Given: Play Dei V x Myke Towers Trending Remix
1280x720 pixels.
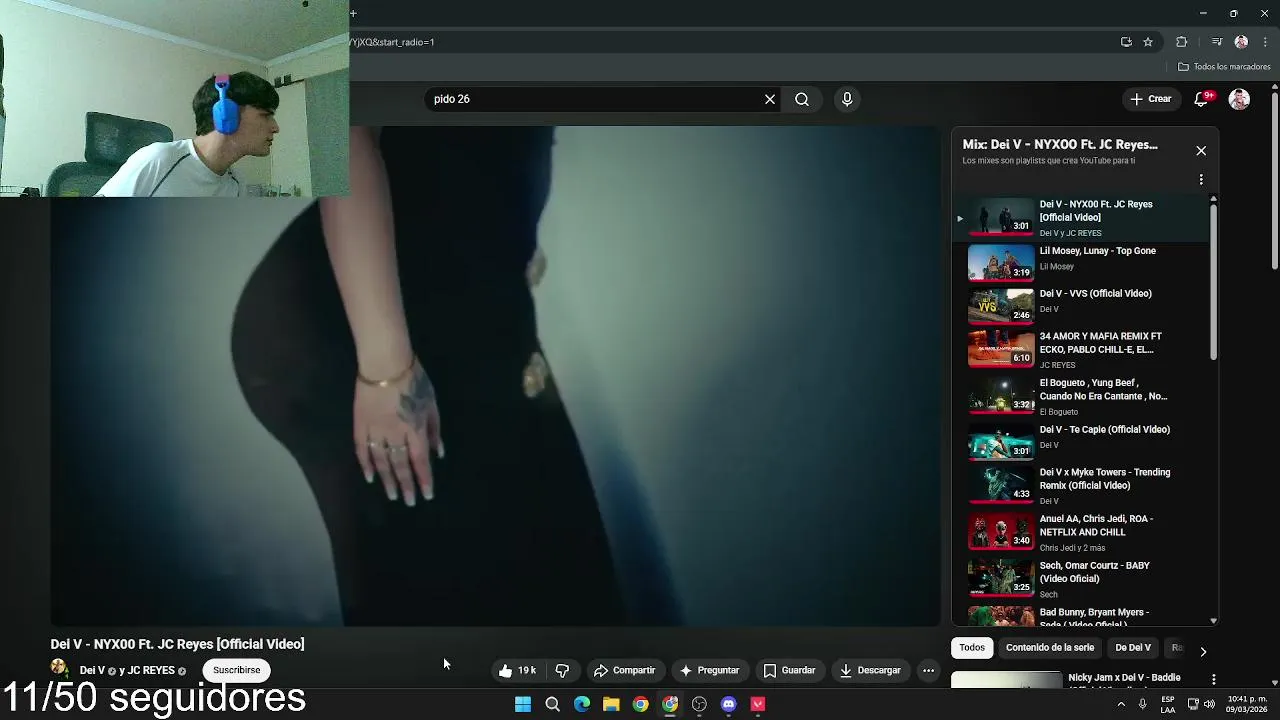Looking at the screenshot, I should [1080, 486].
